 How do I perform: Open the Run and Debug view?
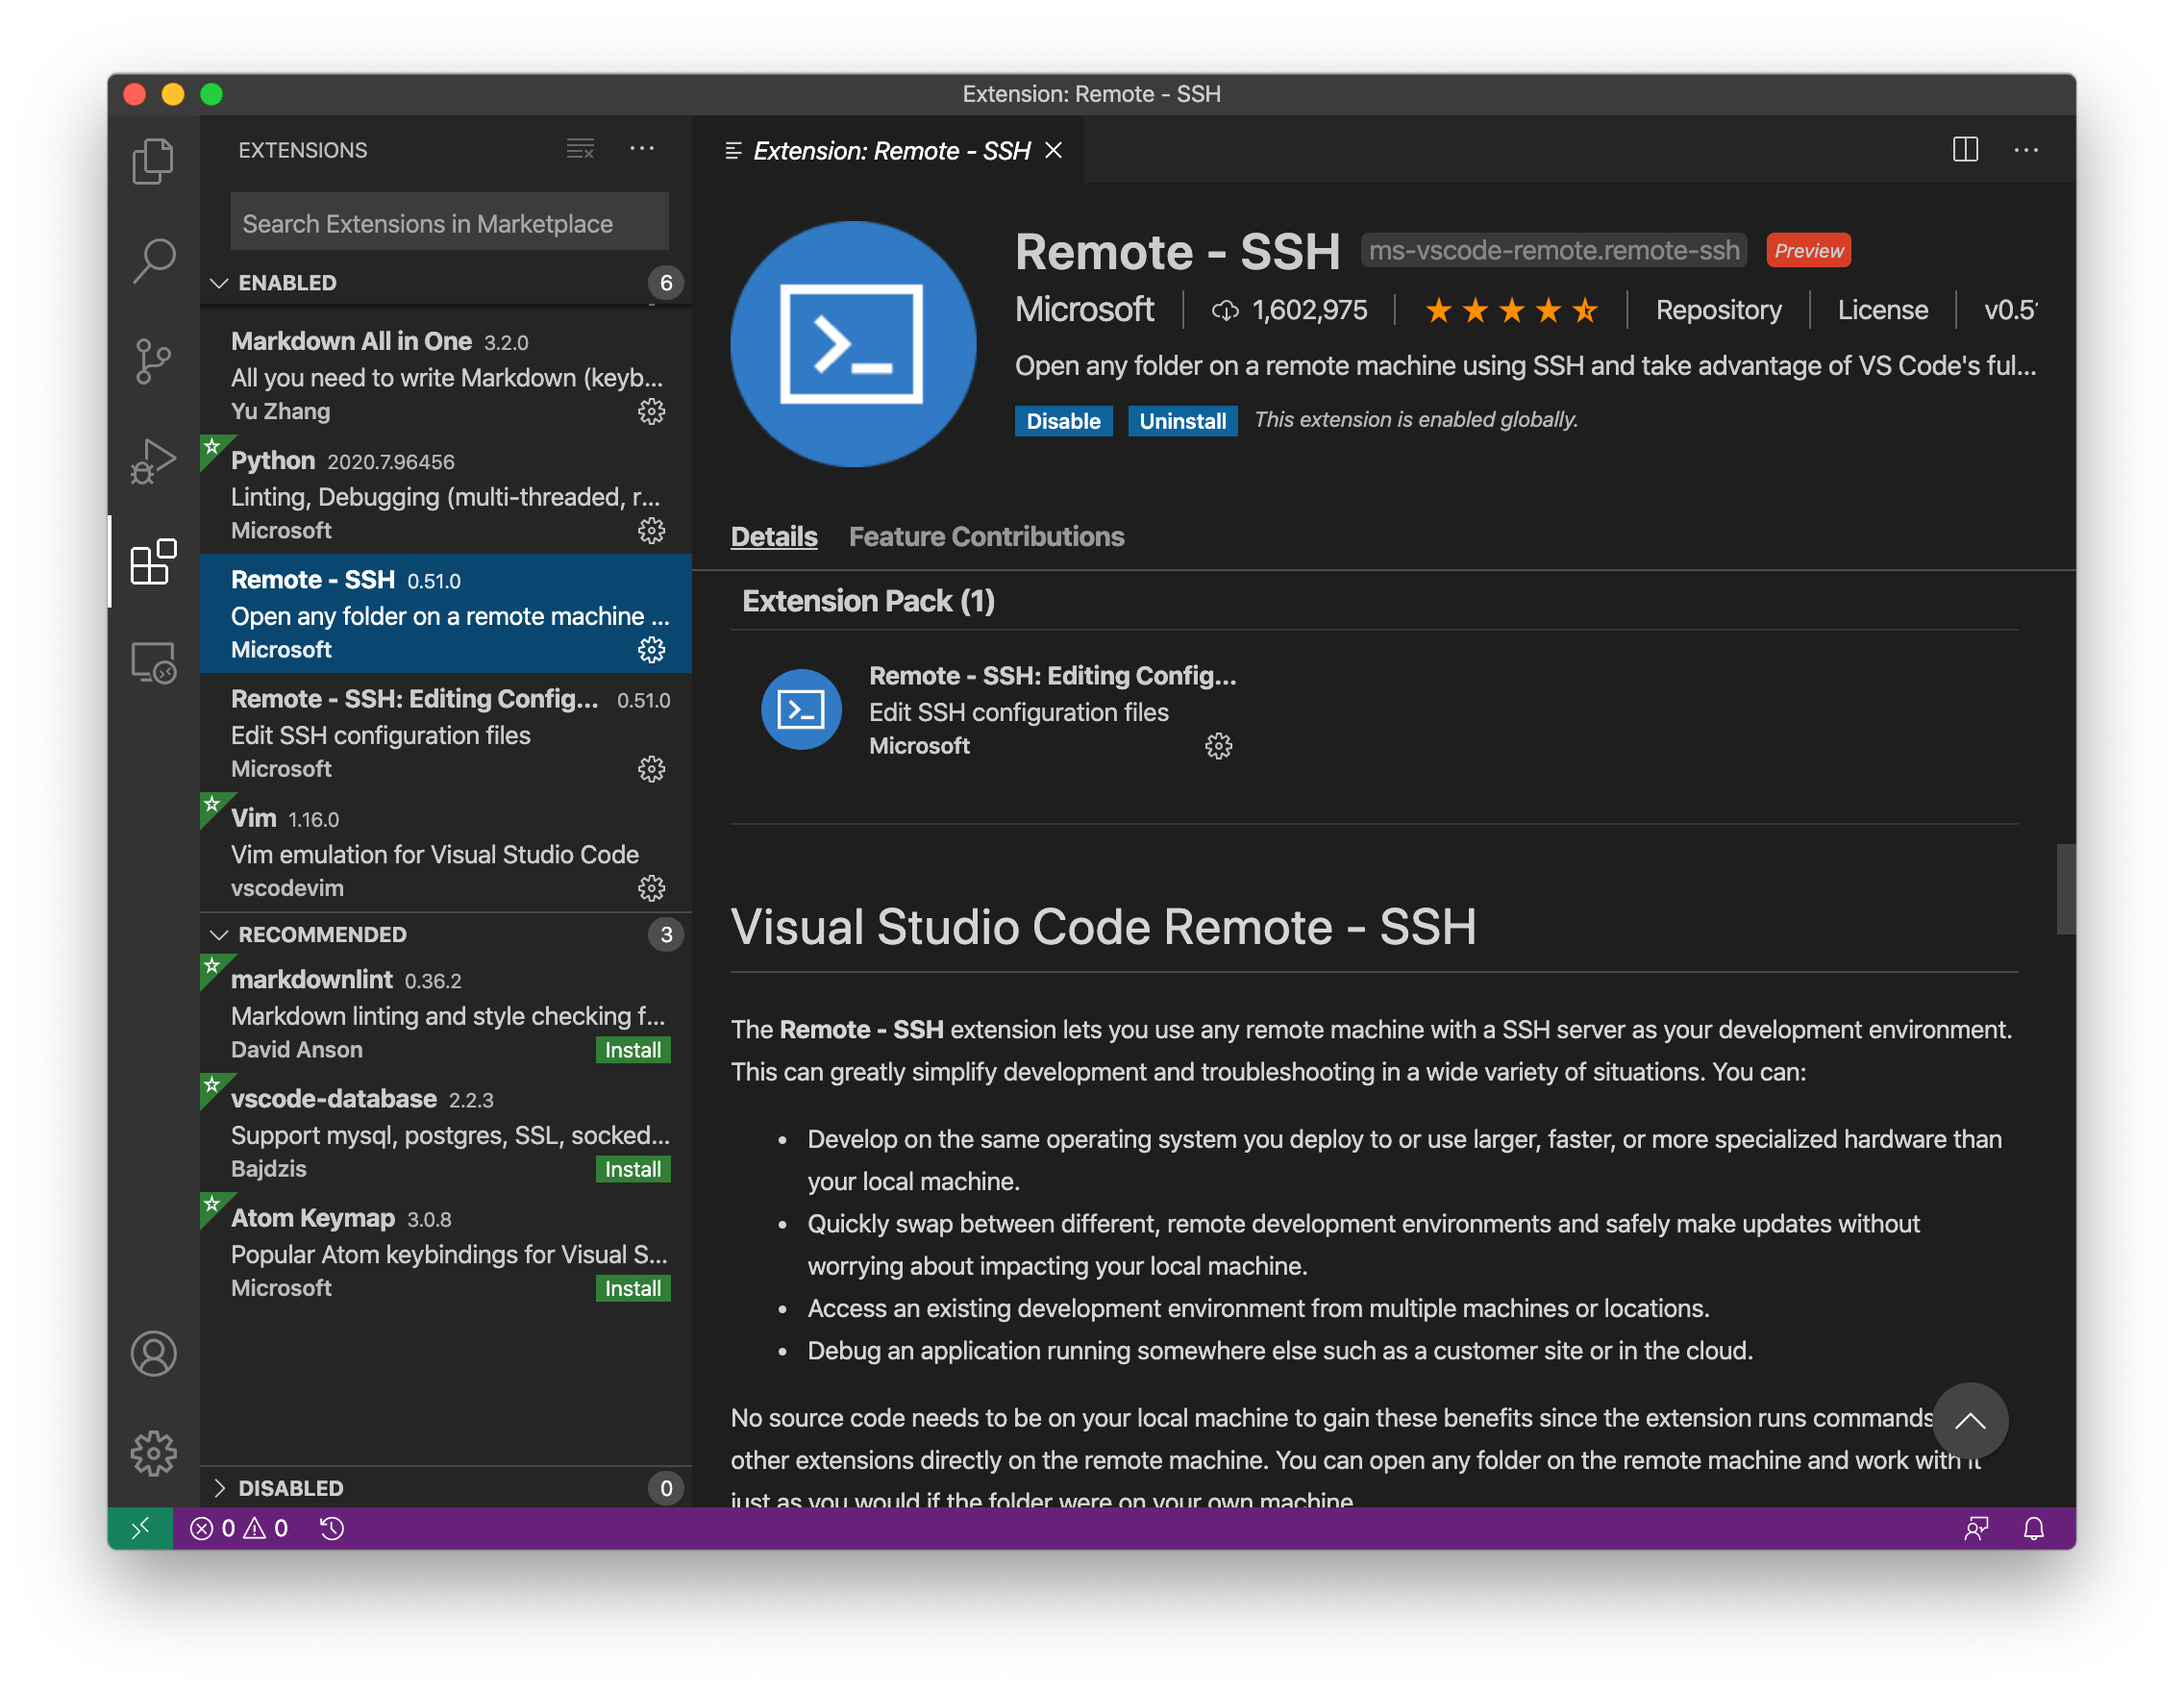click(153, 461)
